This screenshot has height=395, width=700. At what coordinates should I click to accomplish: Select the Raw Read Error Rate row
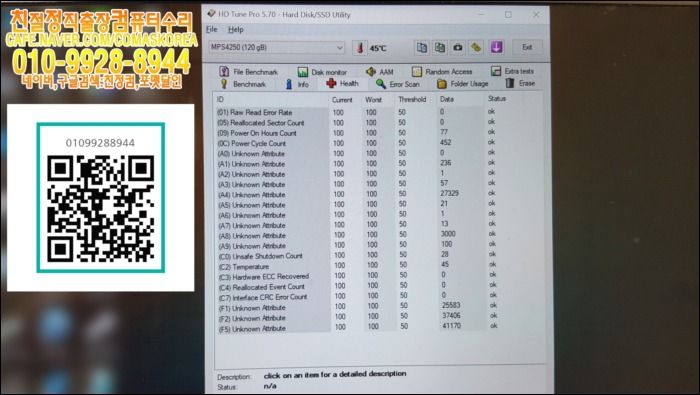(357, 112)
